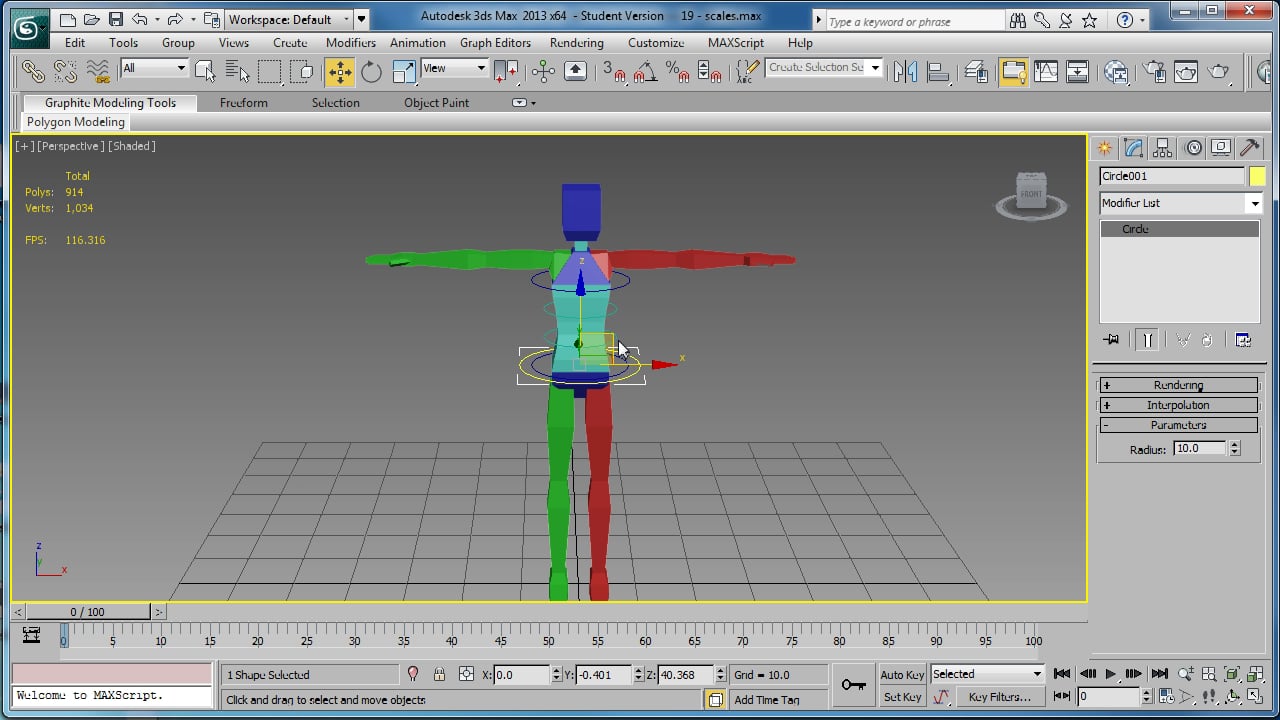This screenshot has height=720, width=1280.
Task: Open the Modifier List dropdown
Action: click(1180, 203)
